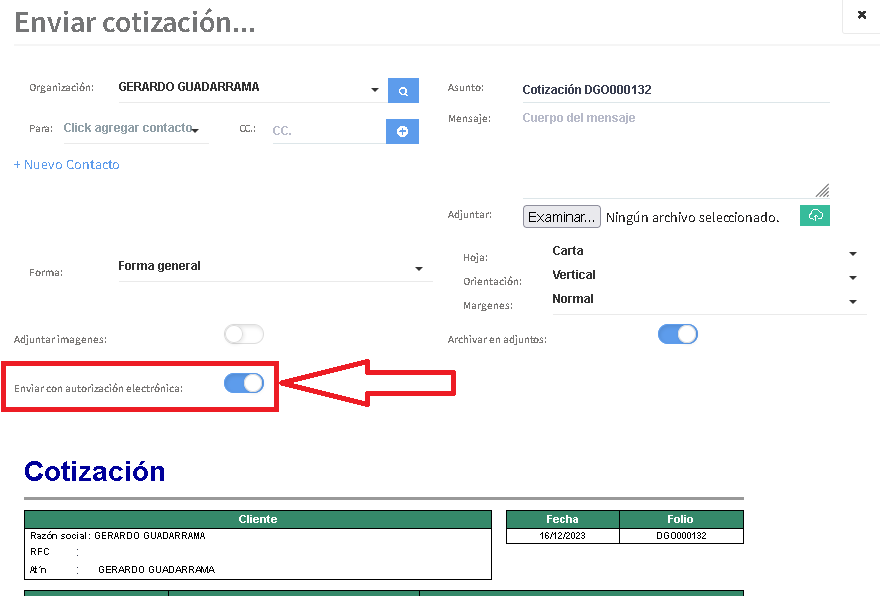This screenshot has width=880, height=596.
Task: Expand the Organización dropdown
Action: [375, 90]
